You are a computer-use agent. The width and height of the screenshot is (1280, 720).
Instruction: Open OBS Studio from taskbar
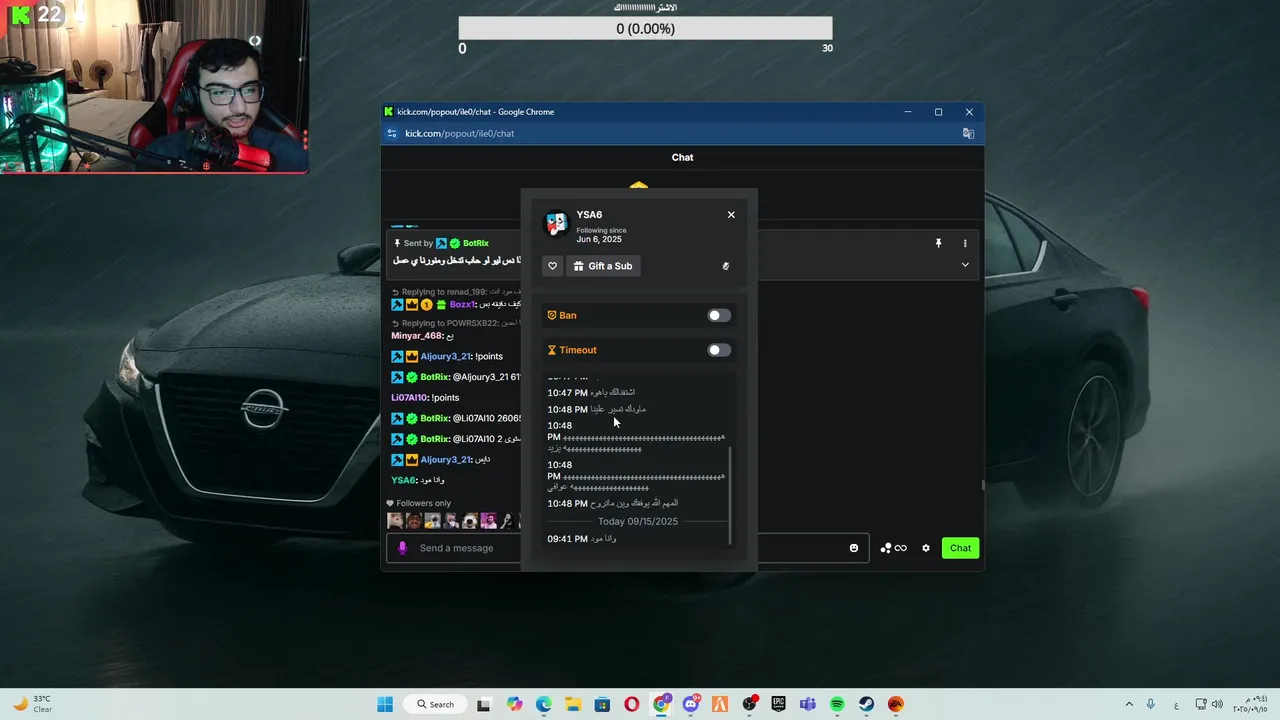click(x=749, y=704)
